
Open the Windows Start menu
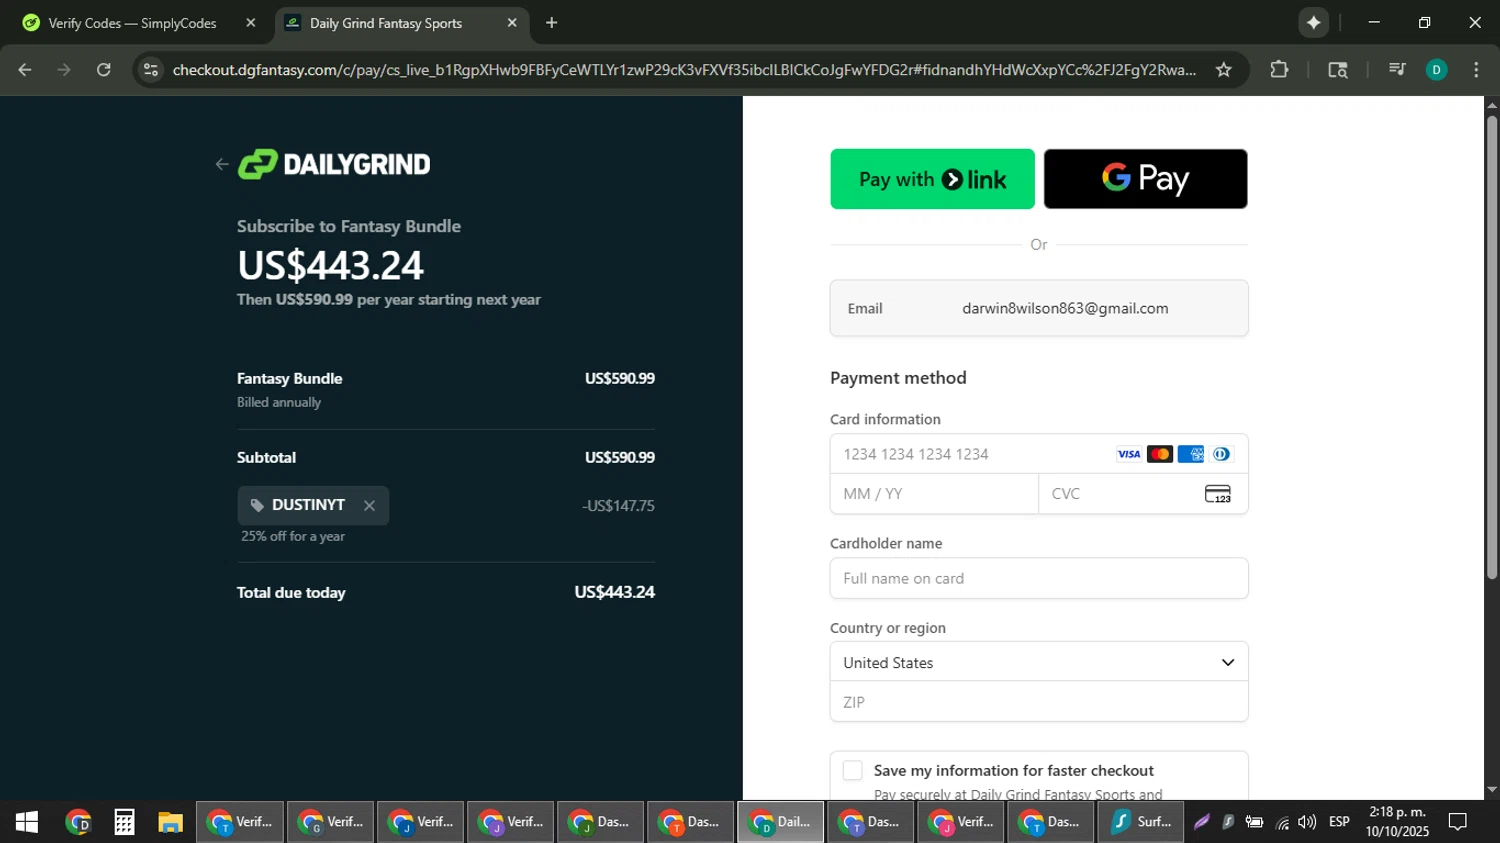[x=27, y=822]
